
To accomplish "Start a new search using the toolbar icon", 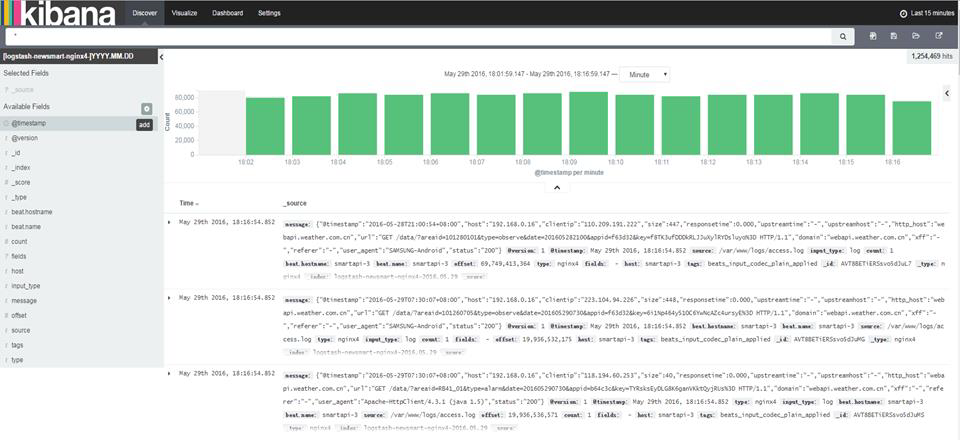I will point(874,36).
